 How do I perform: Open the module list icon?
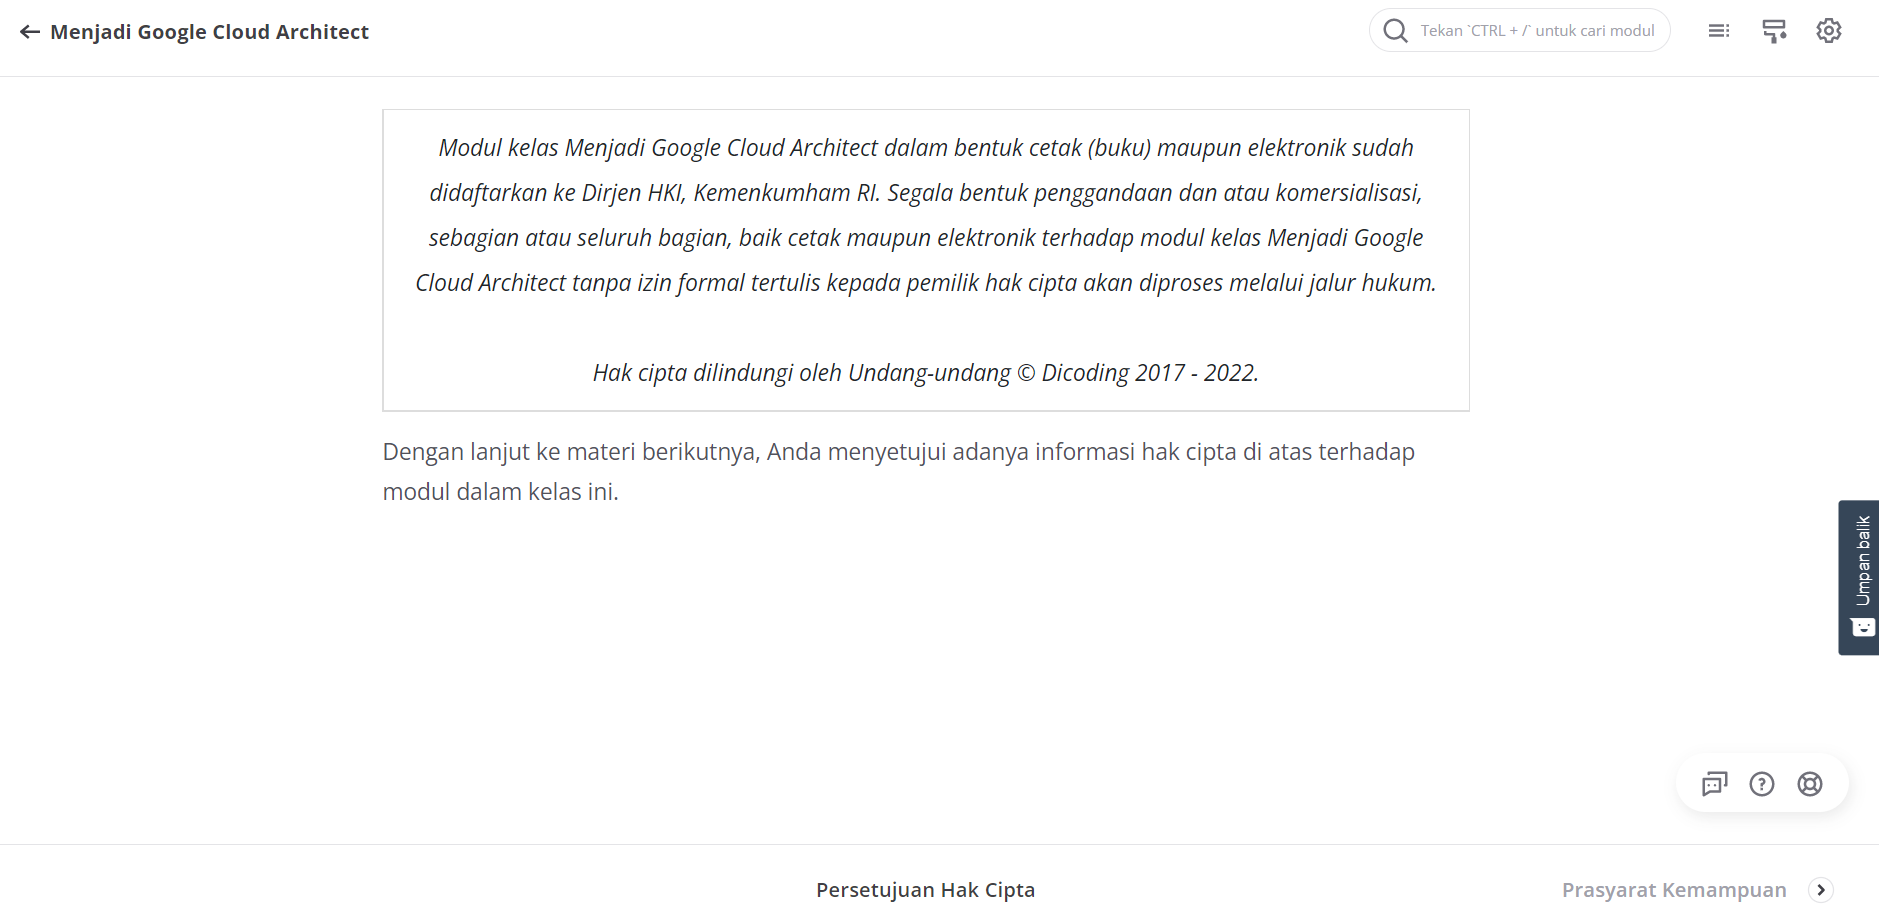pyautogui.click(x=1721, y=30)
